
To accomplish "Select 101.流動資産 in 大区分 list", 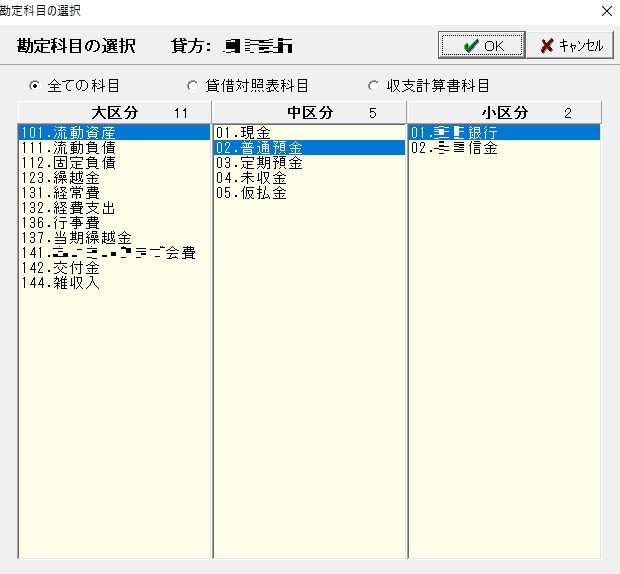I will click(114, 132).
